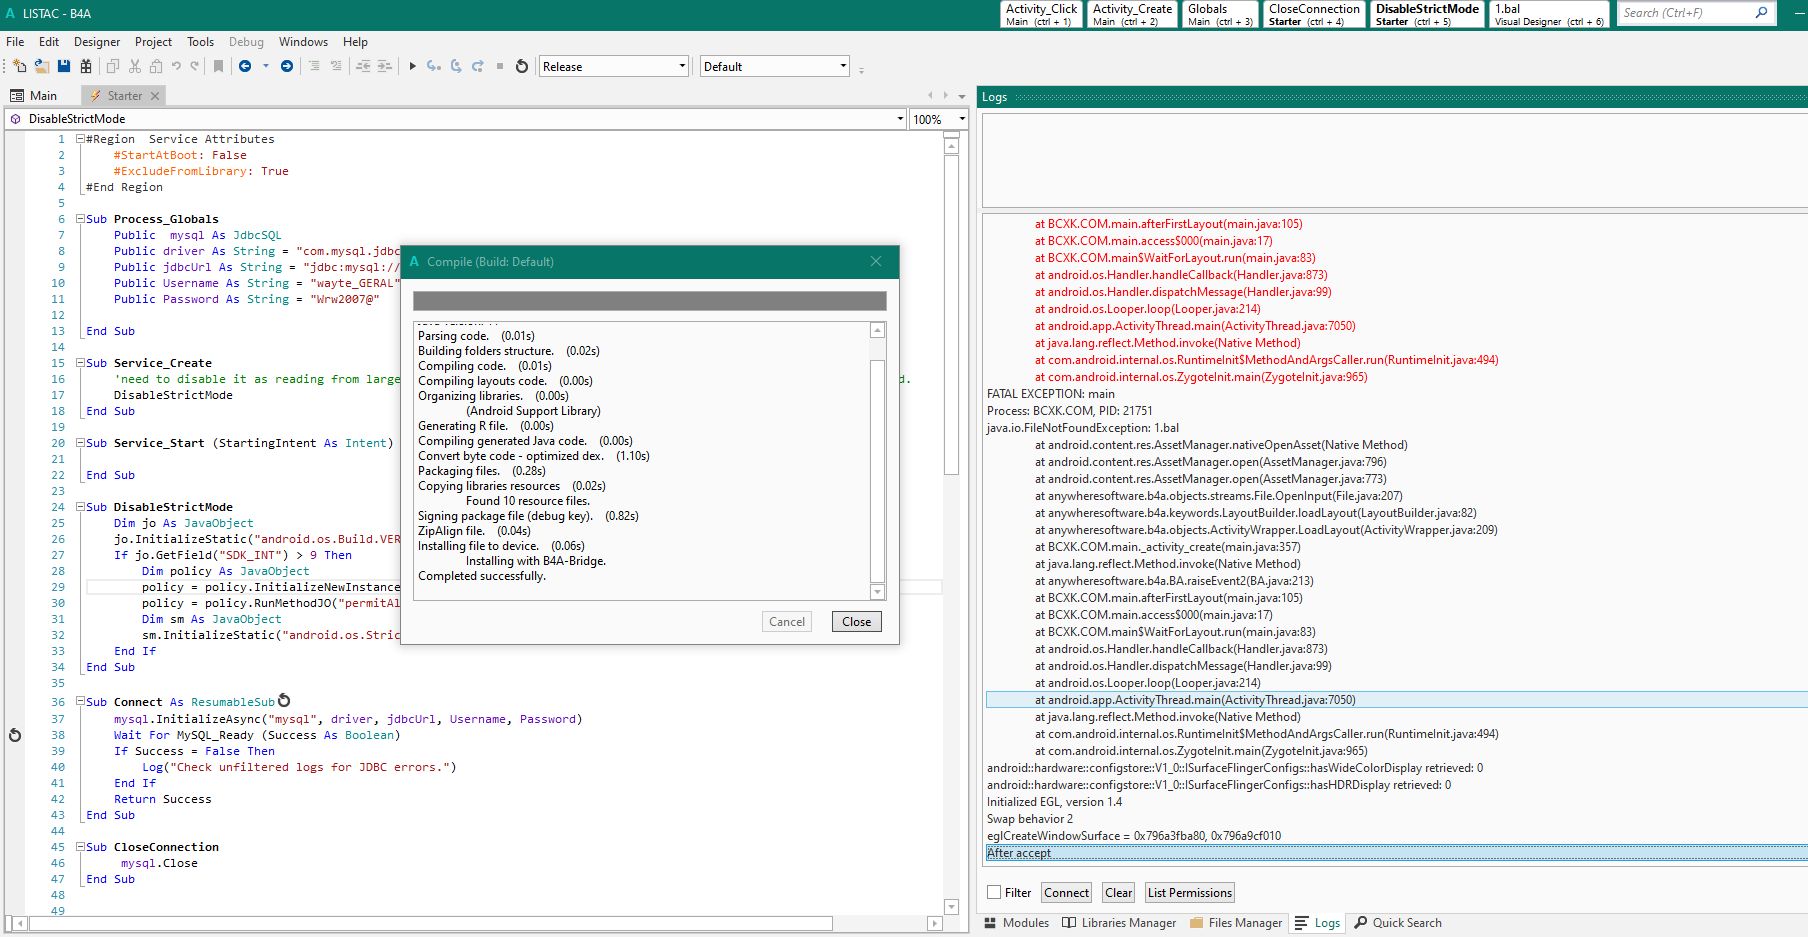
Task: Click the Restart circular-arrow toolbar icon
Action: click(521, 66)
